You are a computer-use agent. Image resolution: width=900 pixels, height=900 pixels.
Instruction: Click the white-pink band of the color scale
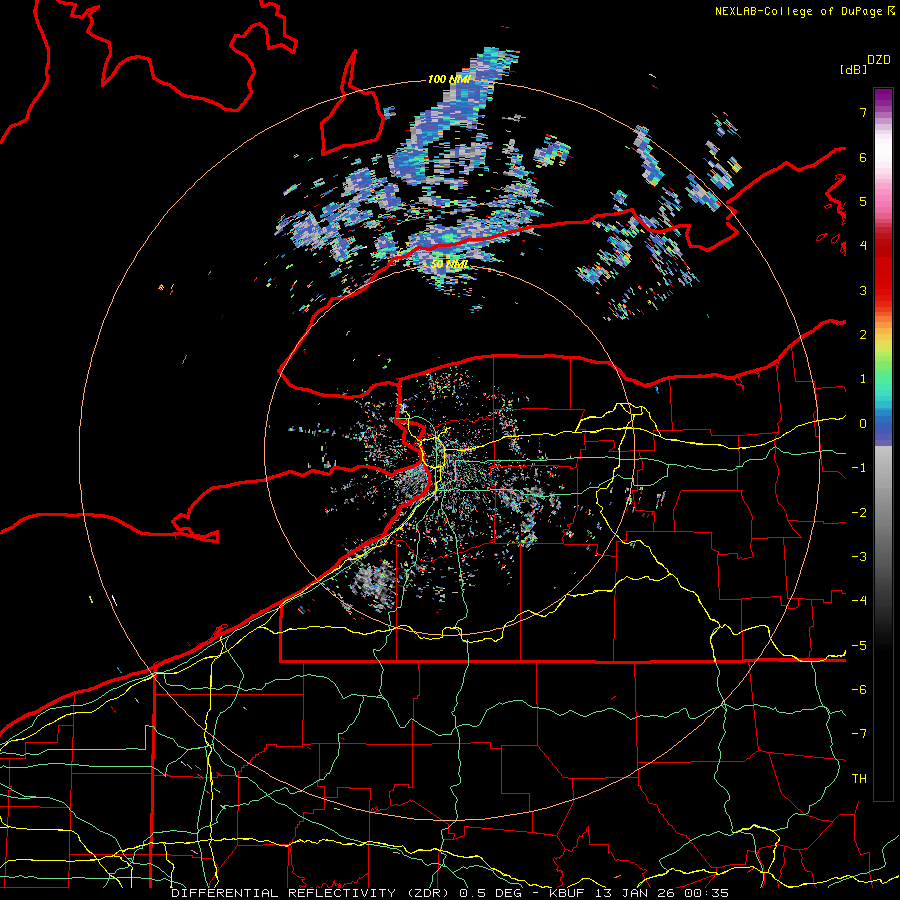[x=883, y=158]
